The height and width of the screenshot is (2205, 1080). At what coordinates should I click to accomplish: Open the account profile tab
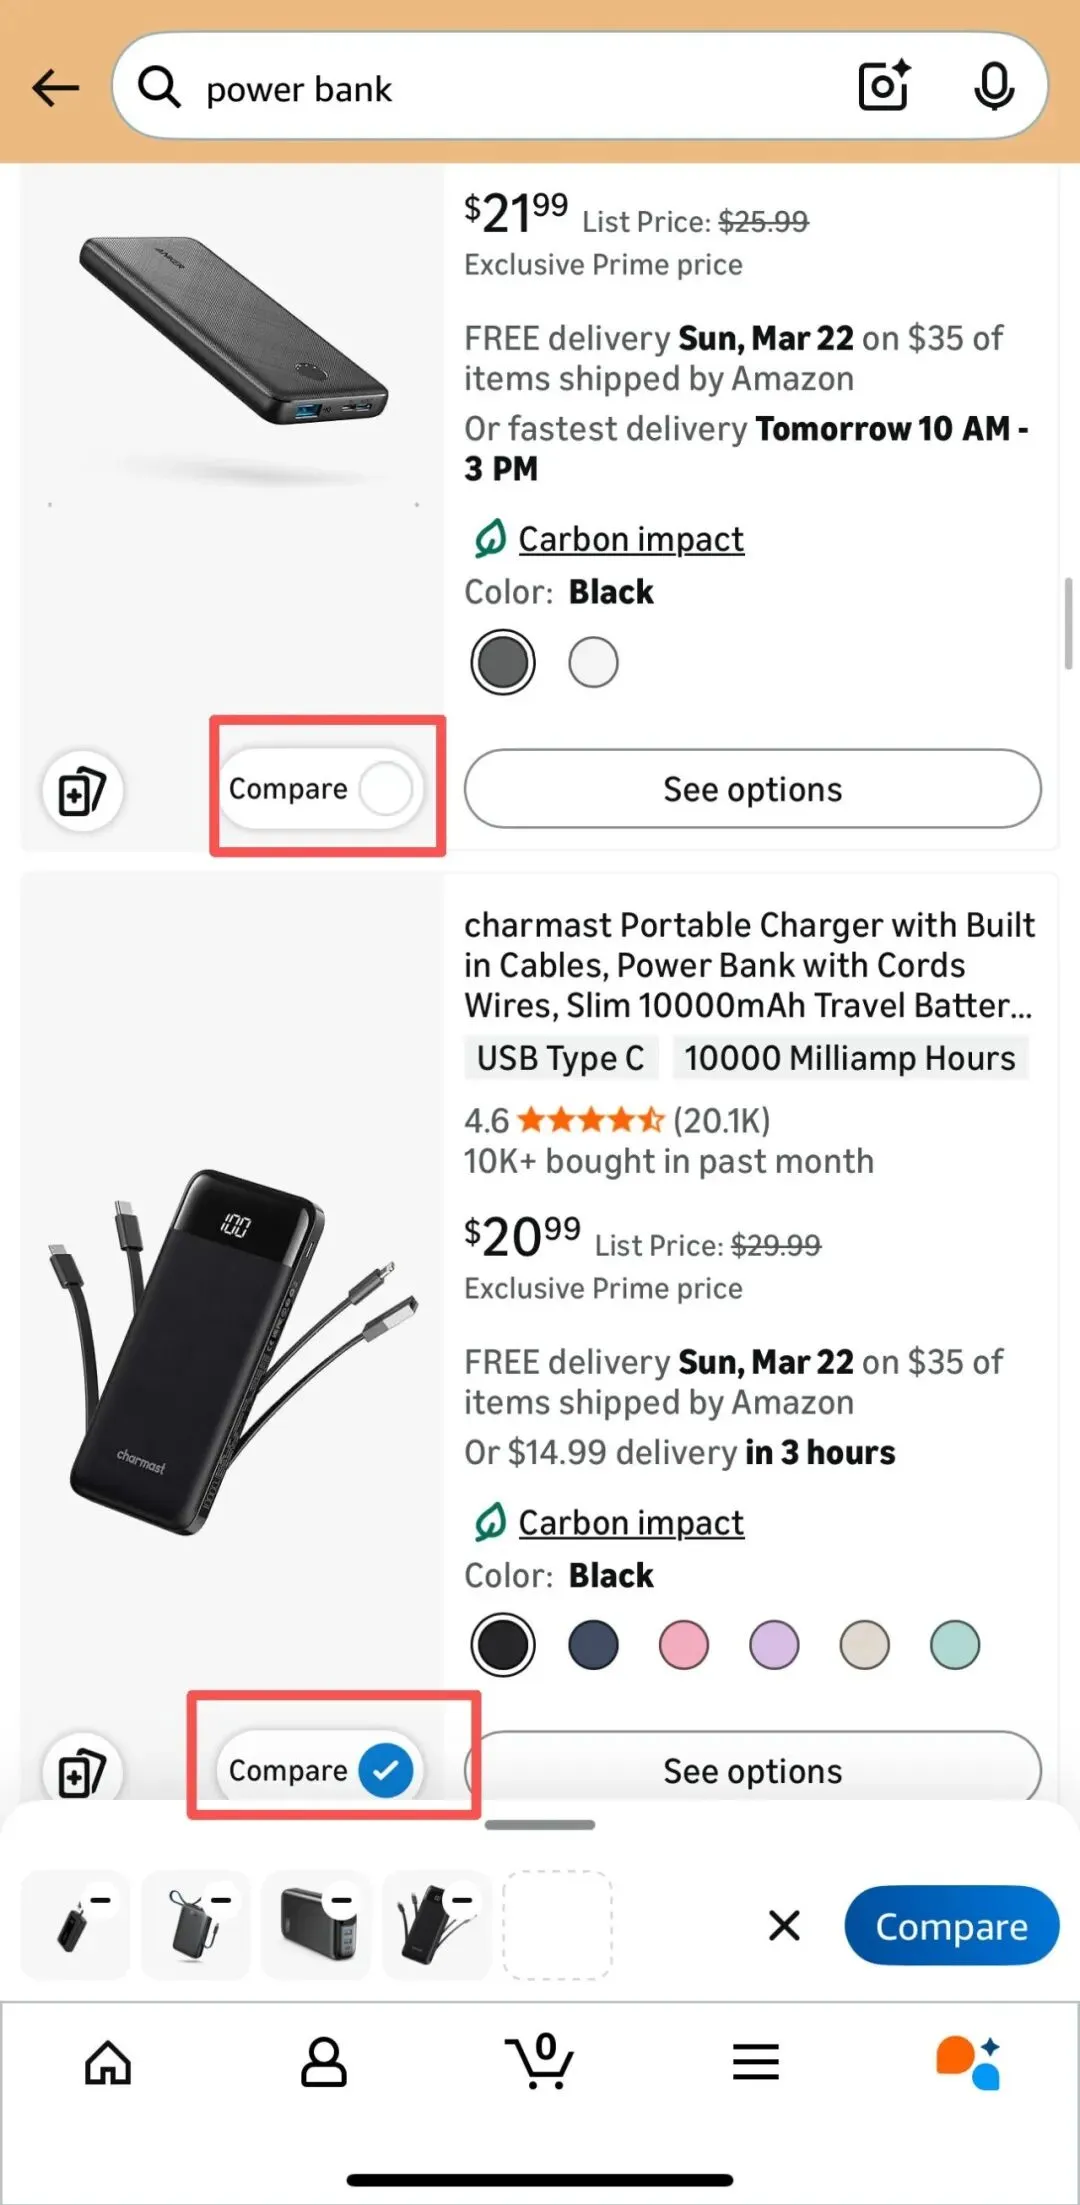coord(324,2063)
